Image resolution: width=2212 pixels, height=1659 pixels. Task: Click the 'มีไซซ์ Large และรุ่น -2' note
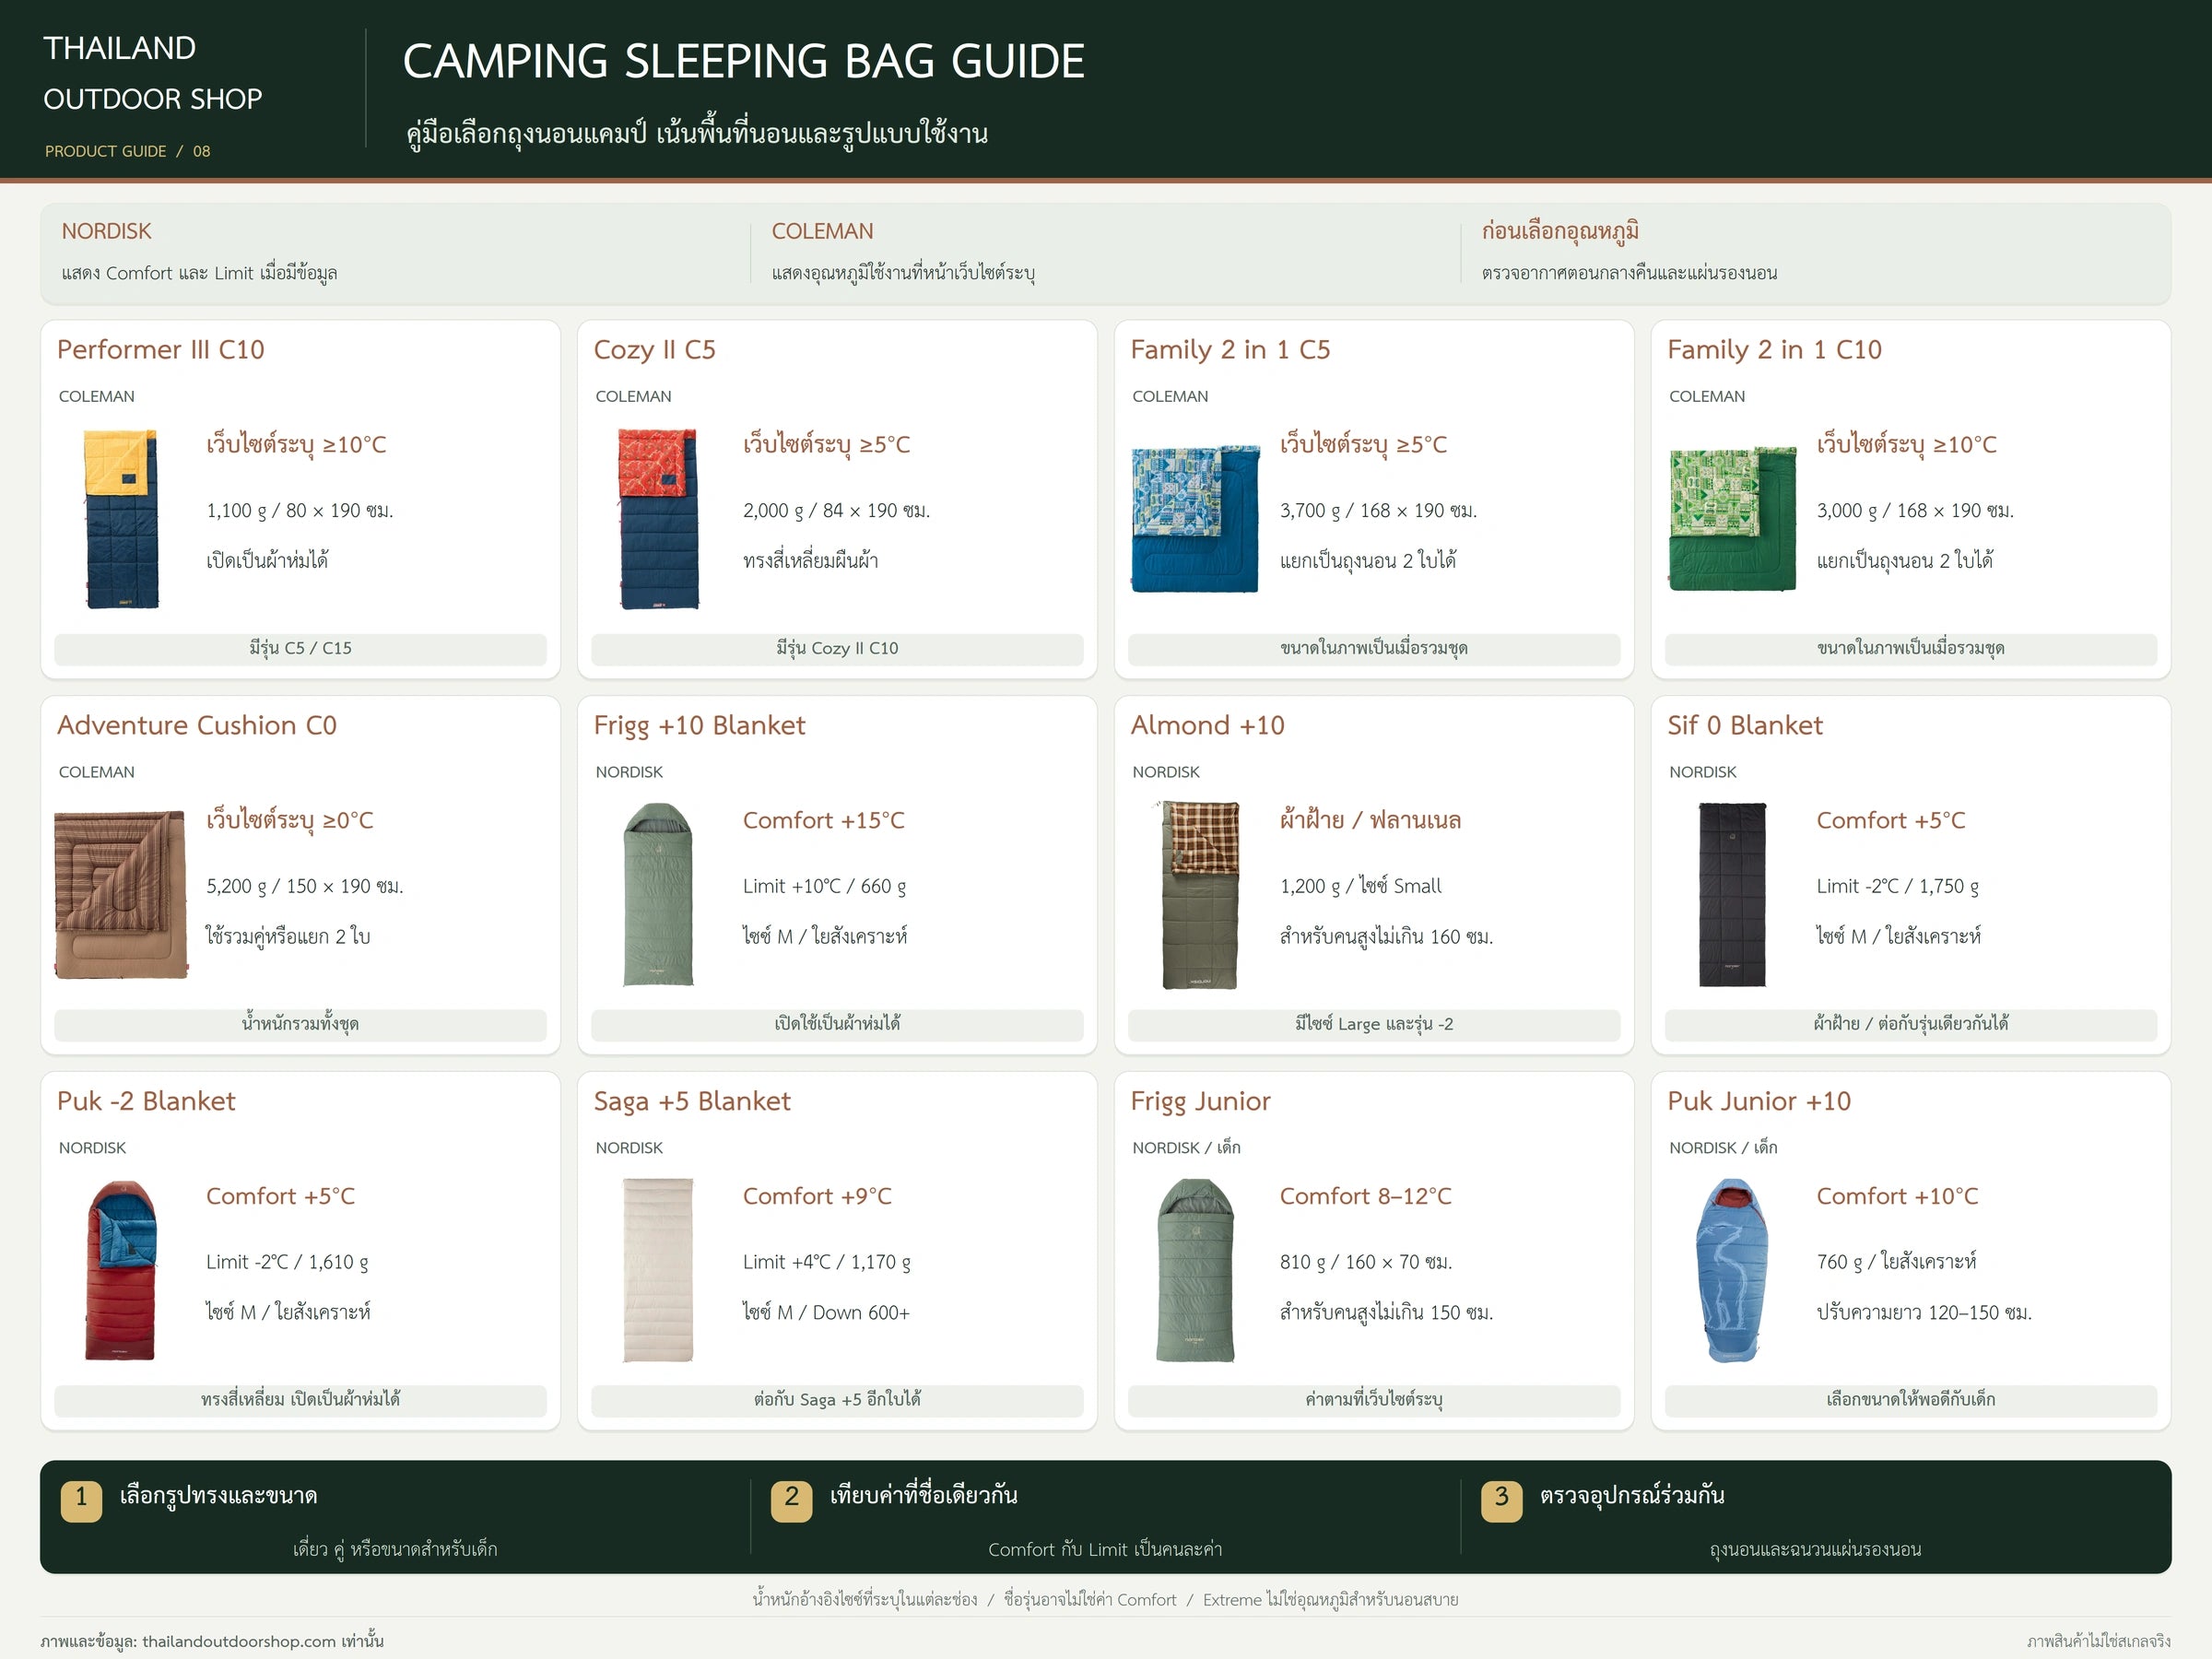[1374, 1025]
